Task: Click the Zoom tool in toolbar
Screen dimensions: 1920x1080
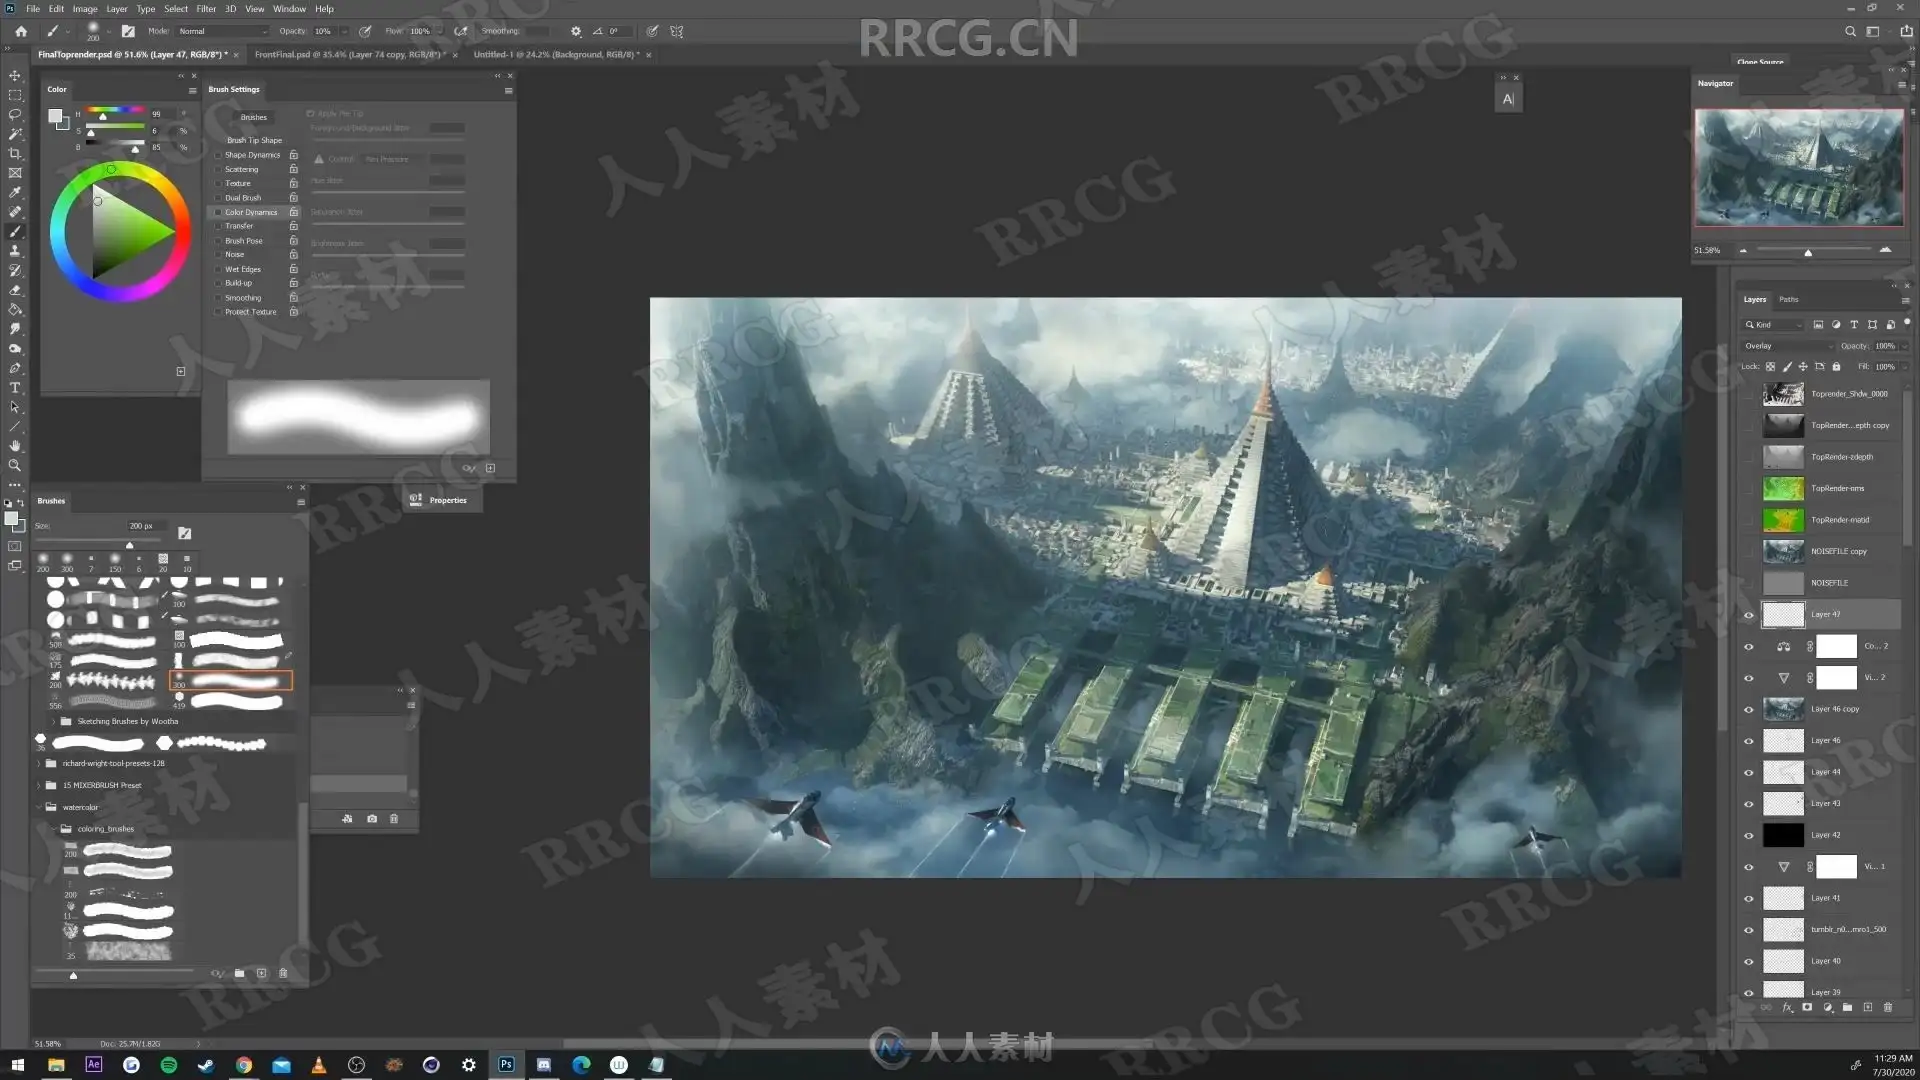Action: pyautogui.click(x=15, y=465)
